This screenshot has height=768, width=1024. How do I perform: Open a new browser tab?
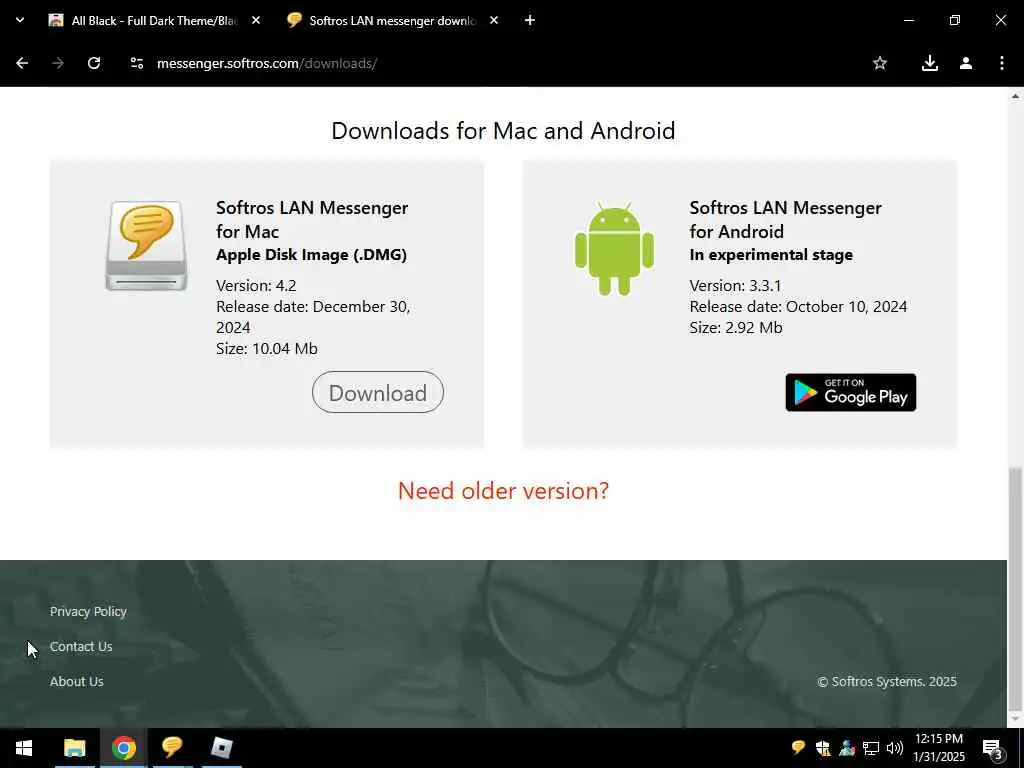pyautogui.click(x=530, y=20)
